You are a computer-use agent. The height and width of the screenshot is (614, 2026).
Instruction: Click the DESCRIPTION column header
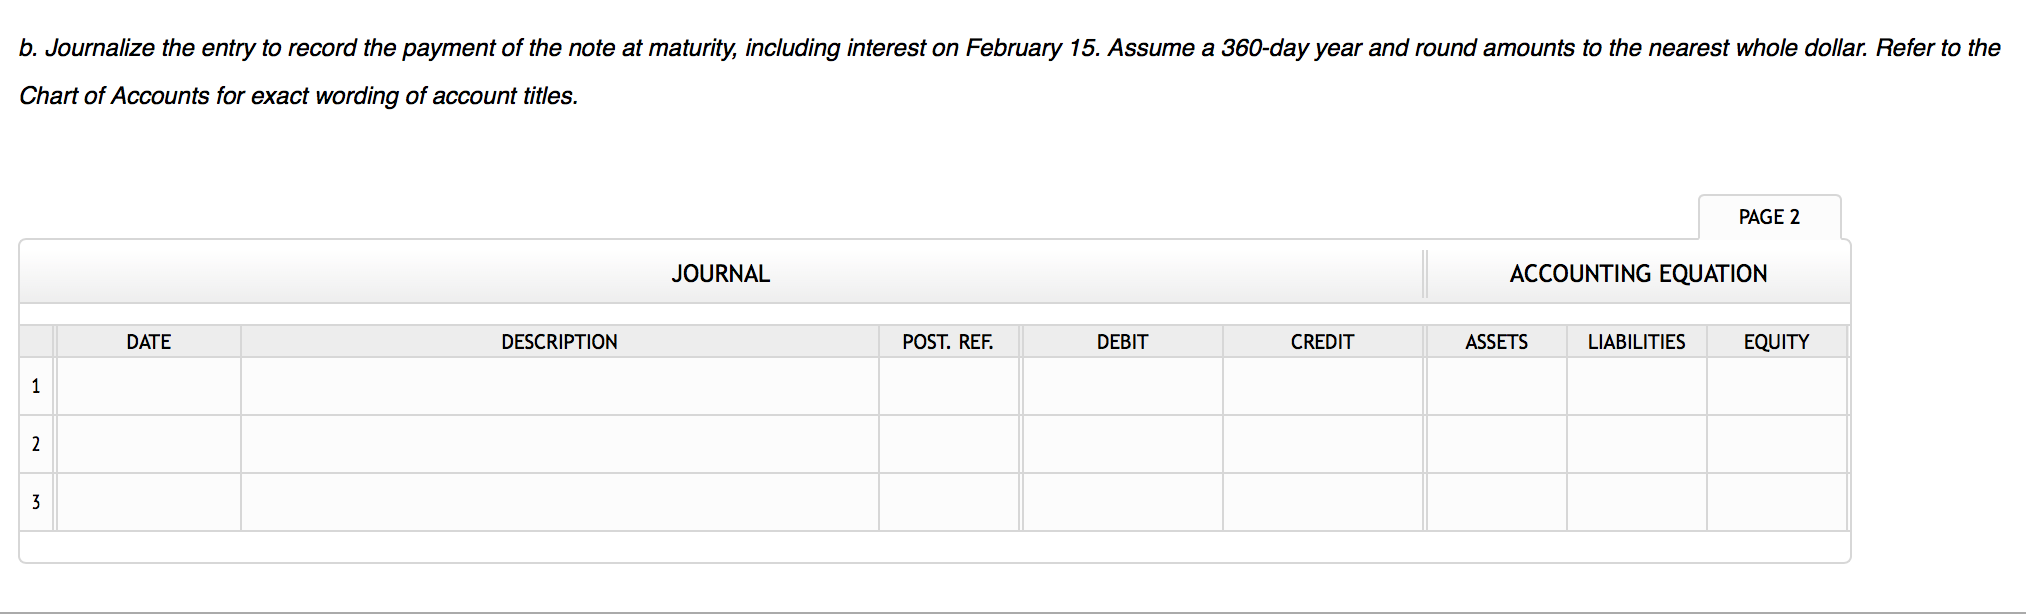coord(559,342)
